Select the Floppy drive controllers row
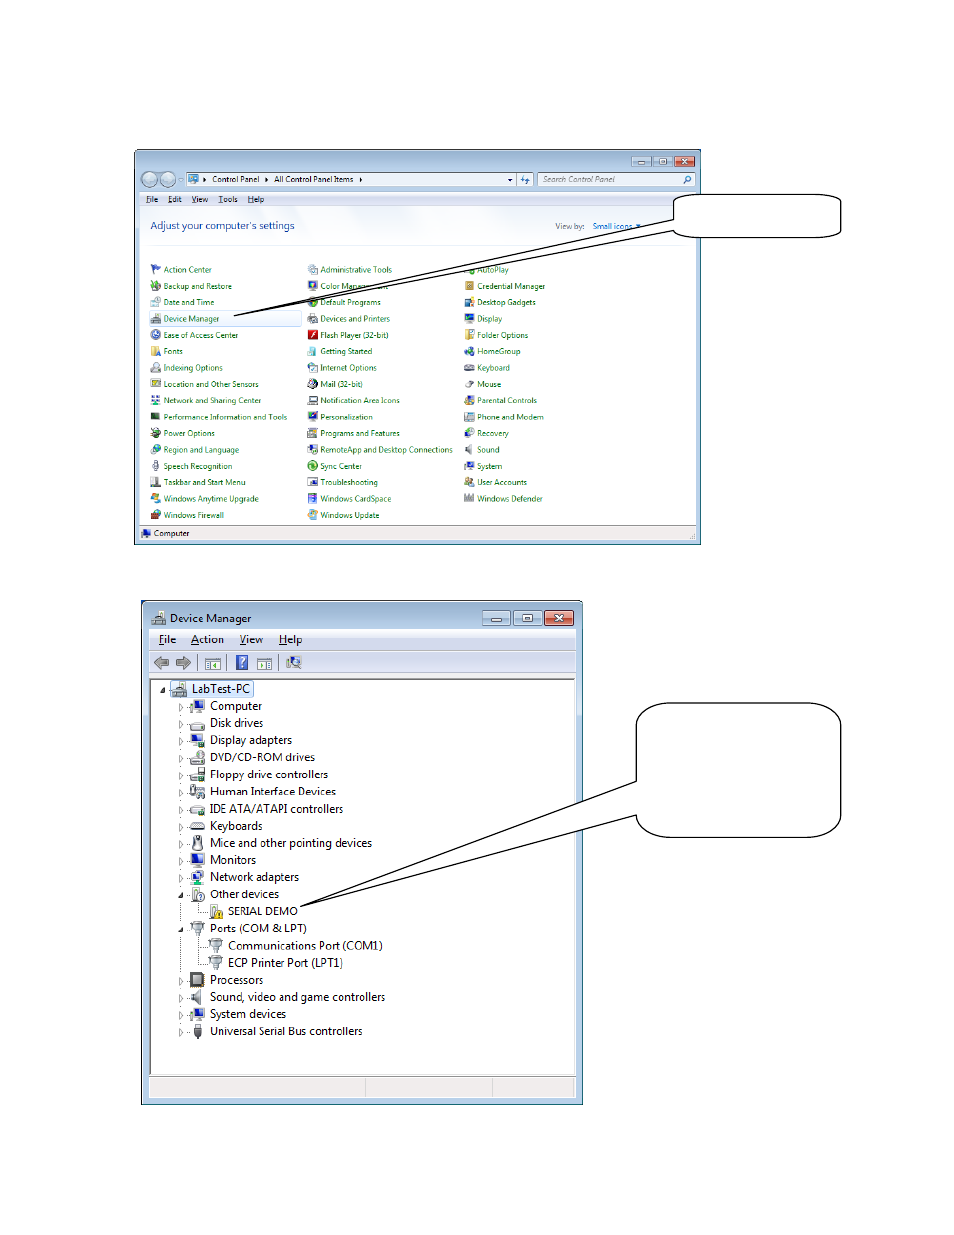 [x=269, y=775]
